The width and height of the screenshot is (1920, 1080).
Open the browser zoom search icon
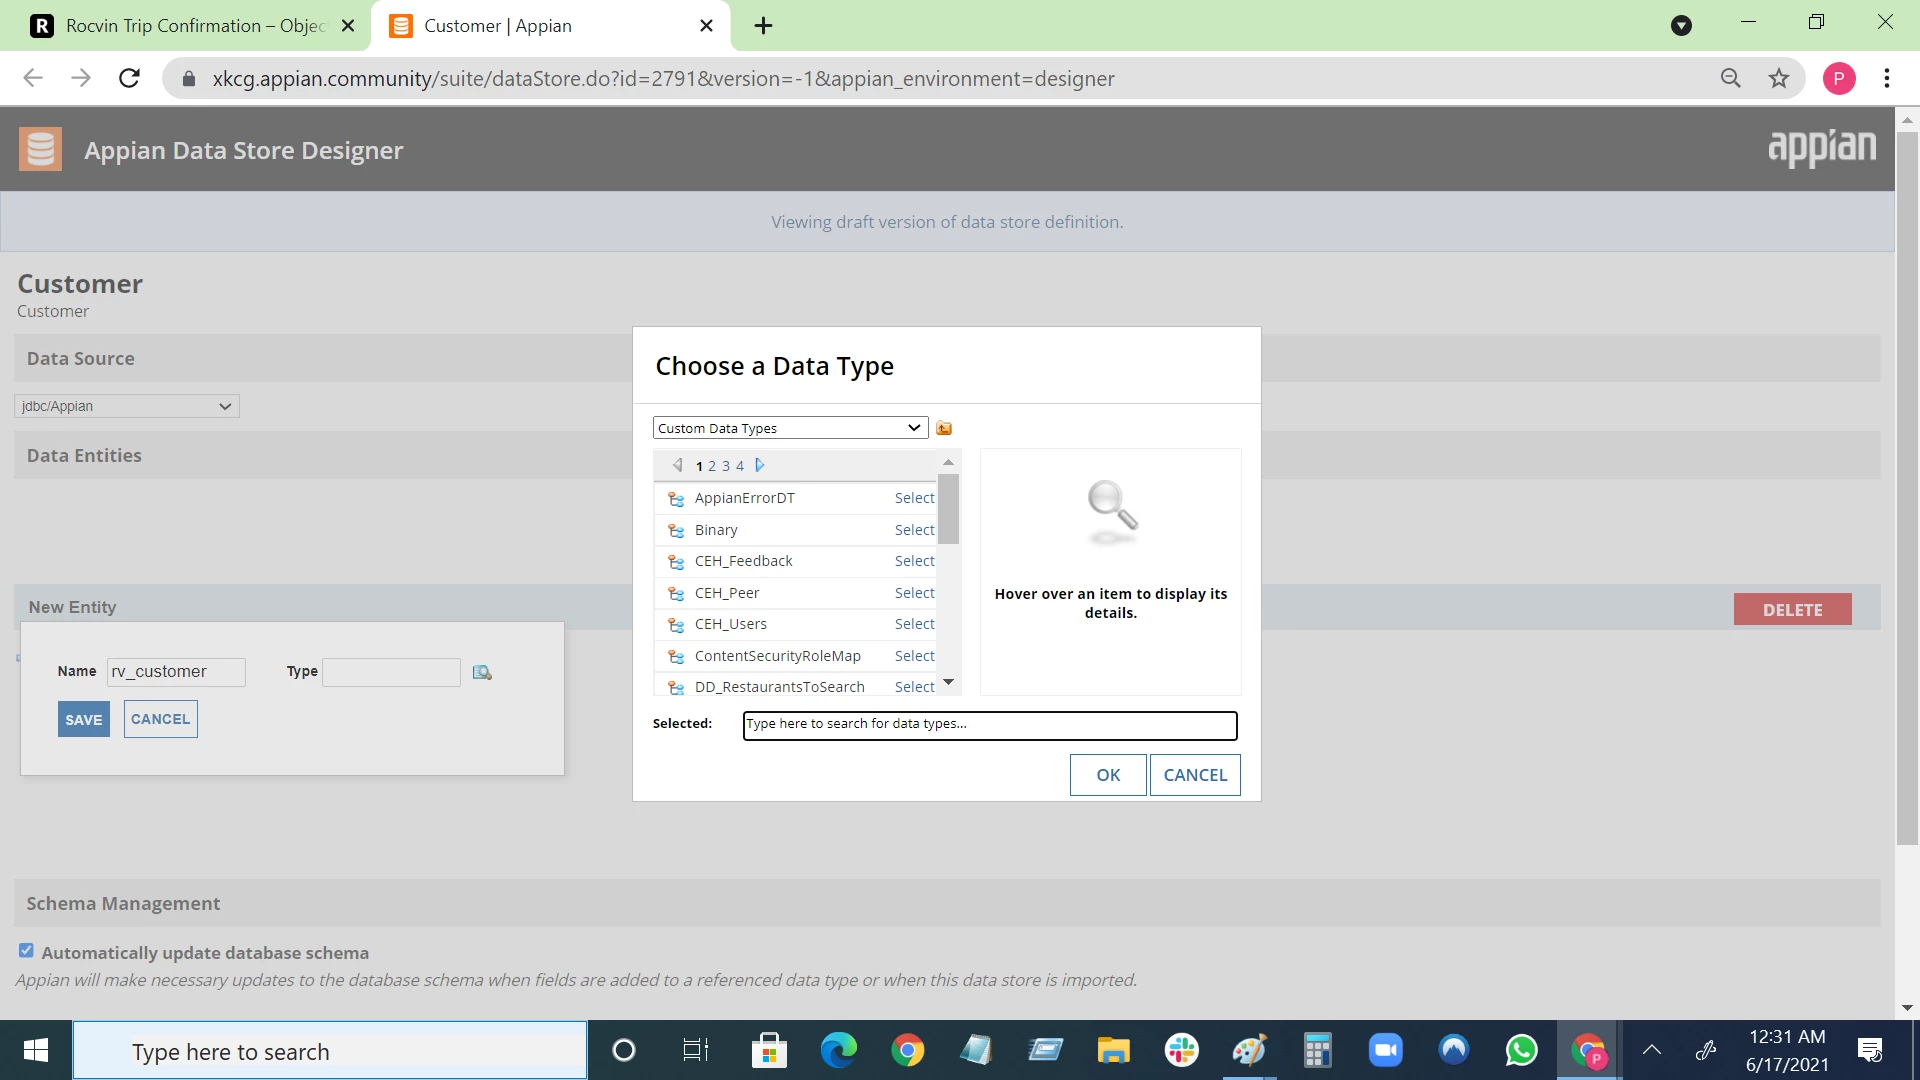[x=1731, y=78]
